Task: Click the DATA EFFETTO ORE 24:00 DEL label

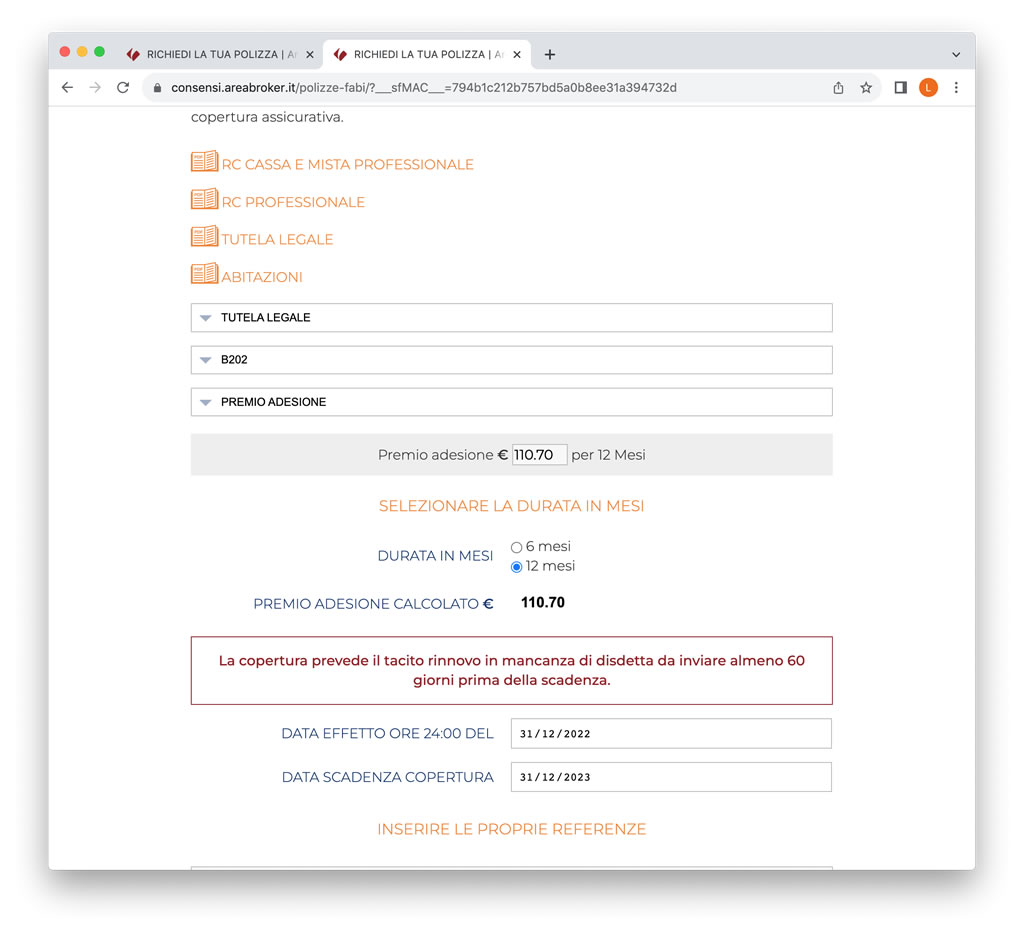Action: click(387, 733)
